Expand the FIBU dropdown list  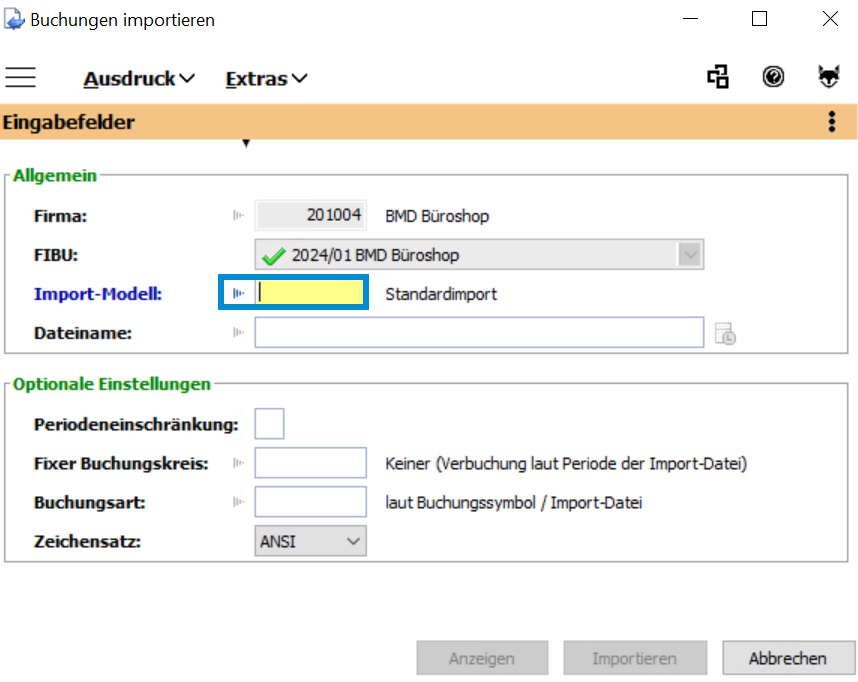click(689, 255)
